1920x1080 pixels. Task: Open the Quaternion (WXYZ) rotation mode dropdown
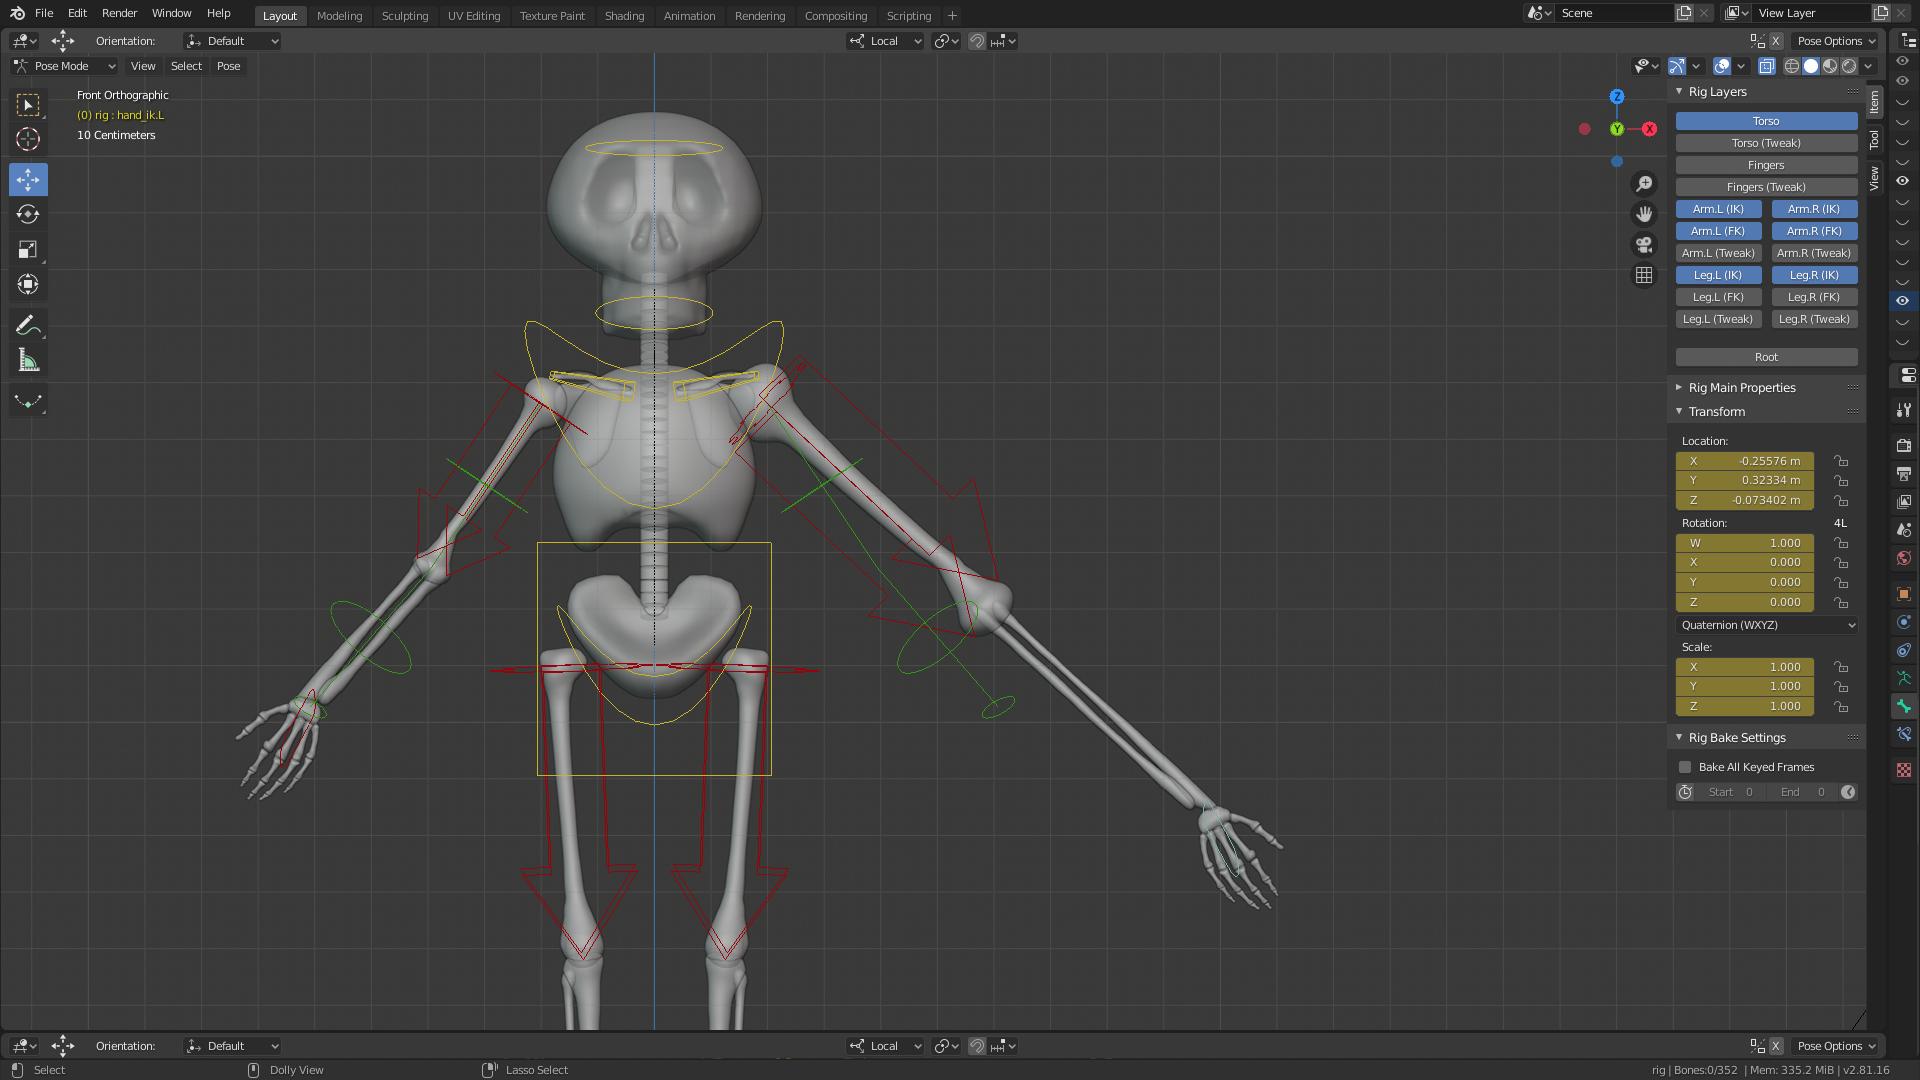click(x=1767, y=625)
